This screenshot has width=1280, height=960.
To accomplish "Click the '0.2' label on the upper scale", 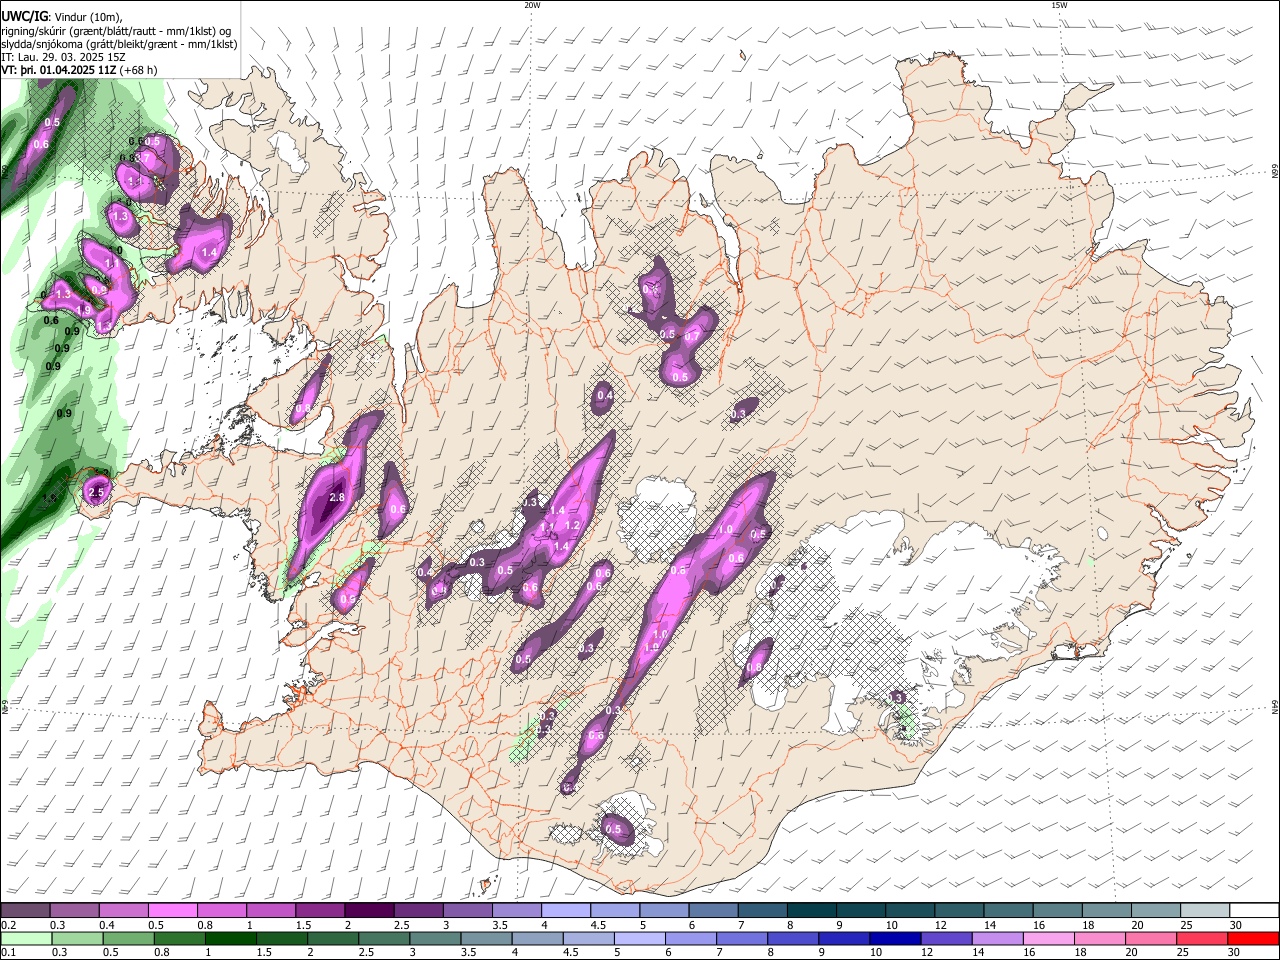I will (8, 925).
